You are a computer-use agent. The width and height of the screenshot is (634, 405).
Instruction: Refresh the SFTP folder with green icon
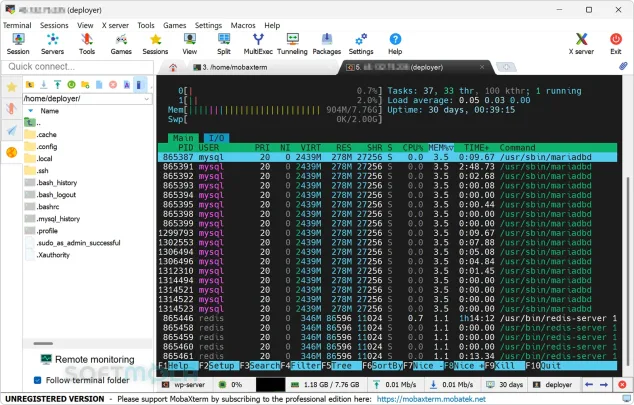(x=72, y=84)
